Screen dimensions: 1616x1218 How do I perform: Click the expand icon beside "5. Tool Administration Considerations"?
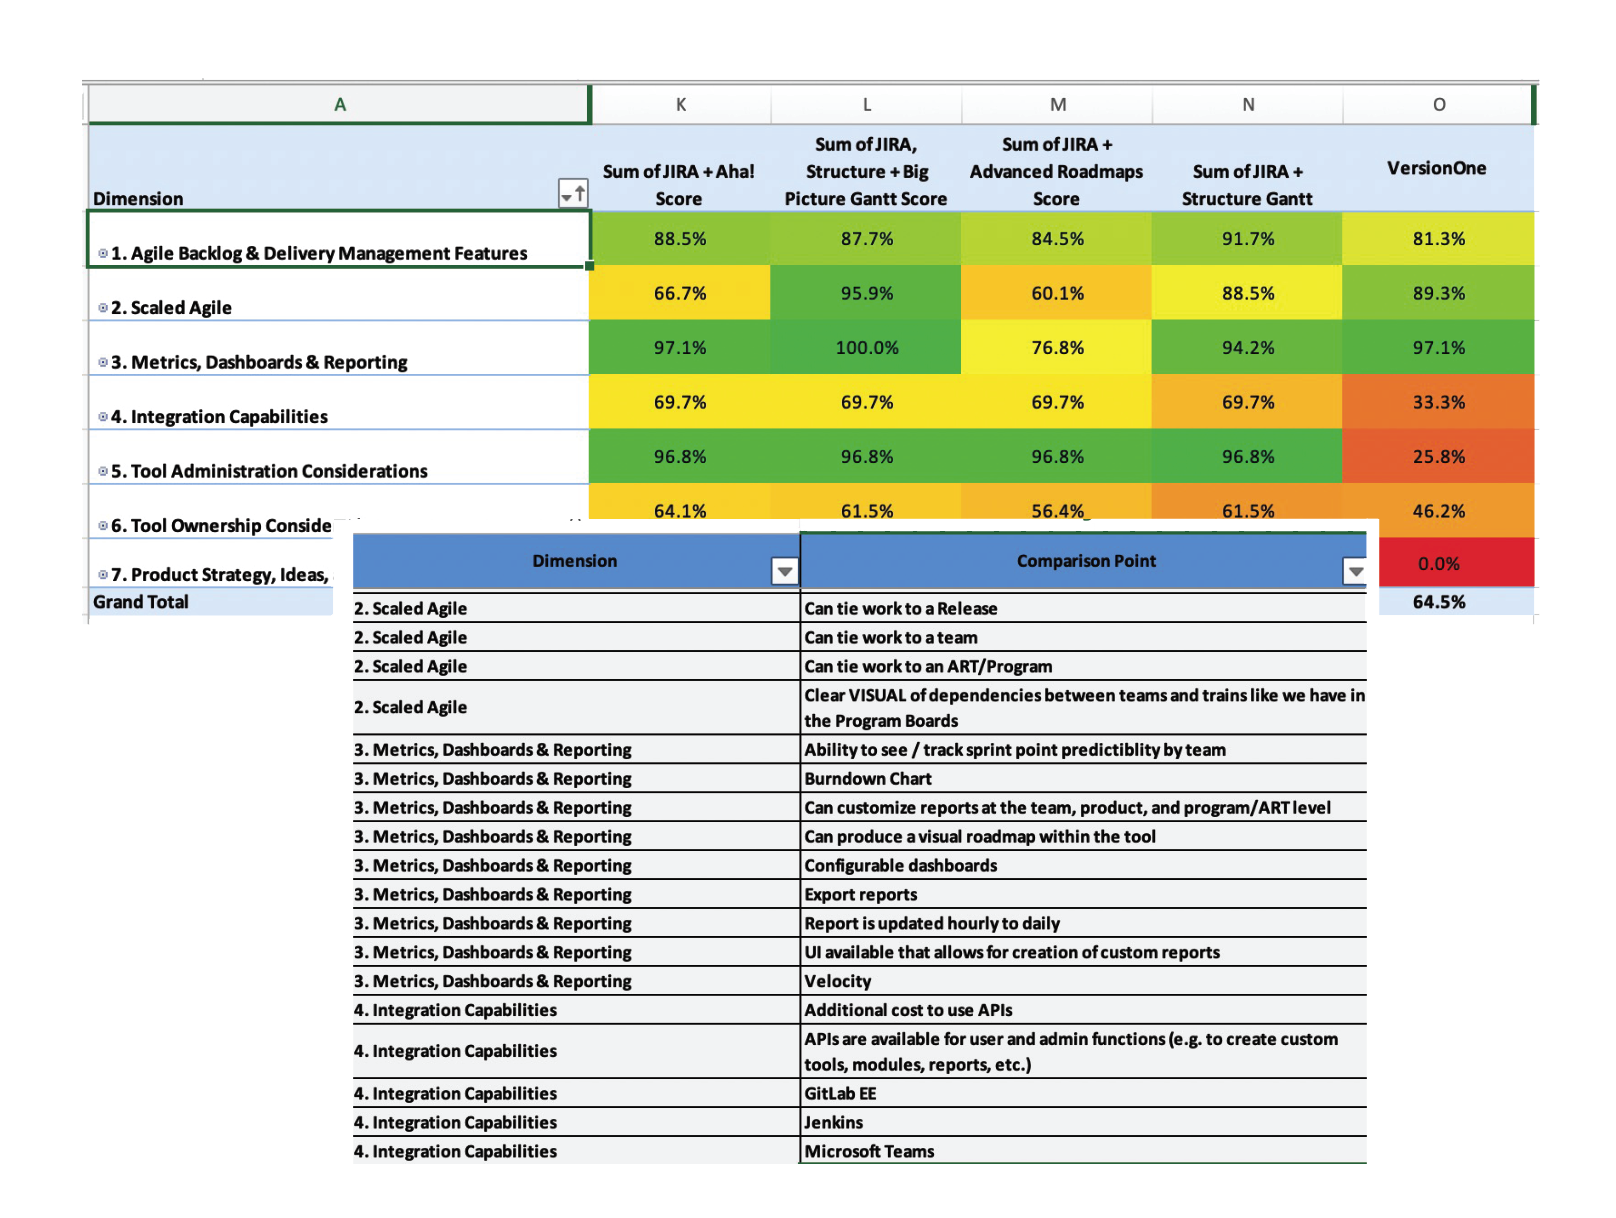click(103, 471)
